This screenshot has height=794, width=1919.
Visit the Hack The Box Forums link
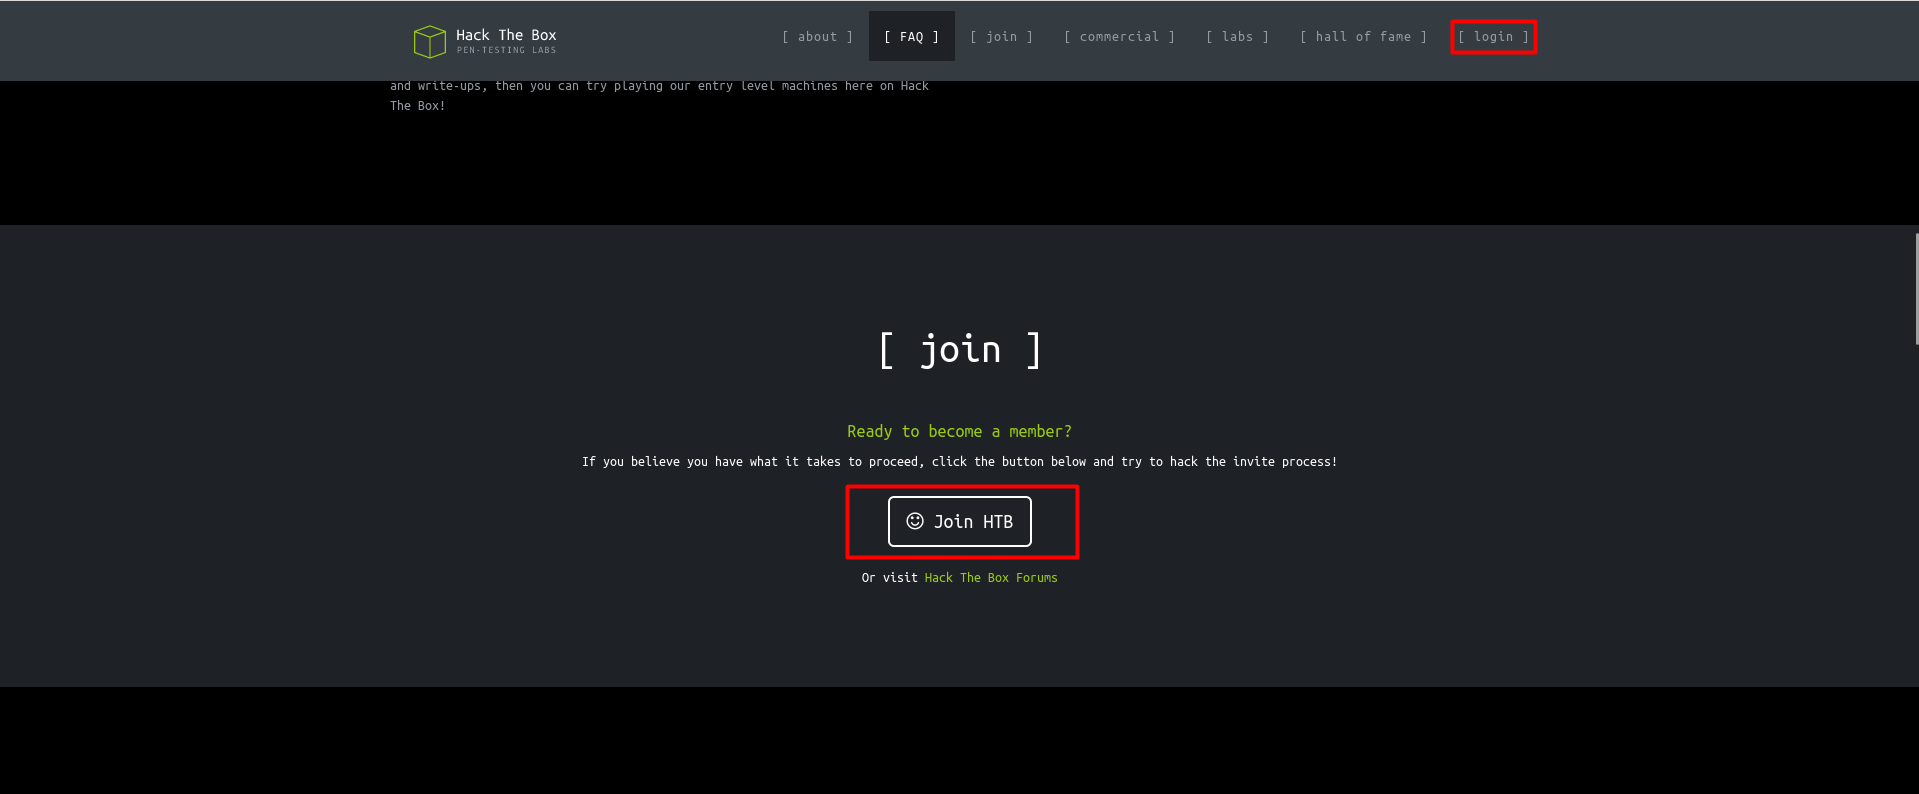click(x=990, y=578)
